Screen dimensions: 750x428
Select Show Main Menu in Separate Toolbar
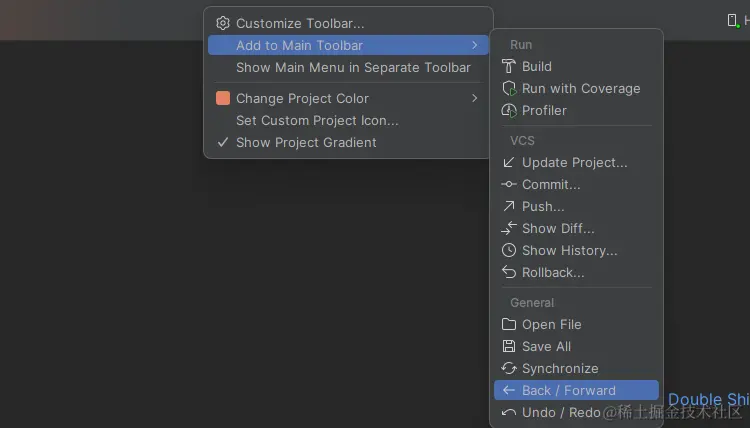click(x=352, y=67)
